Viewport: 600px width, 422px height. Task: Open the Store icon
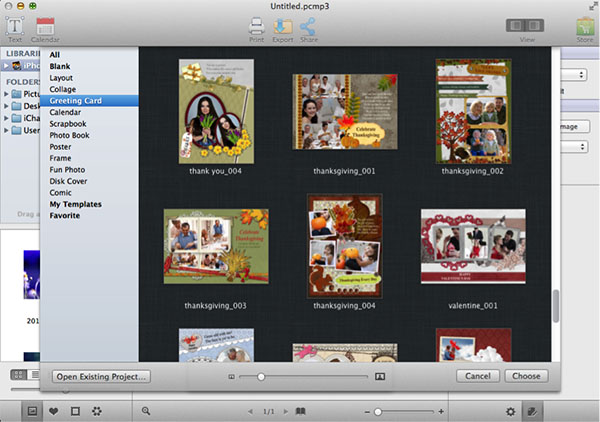(x=584, y=27)
